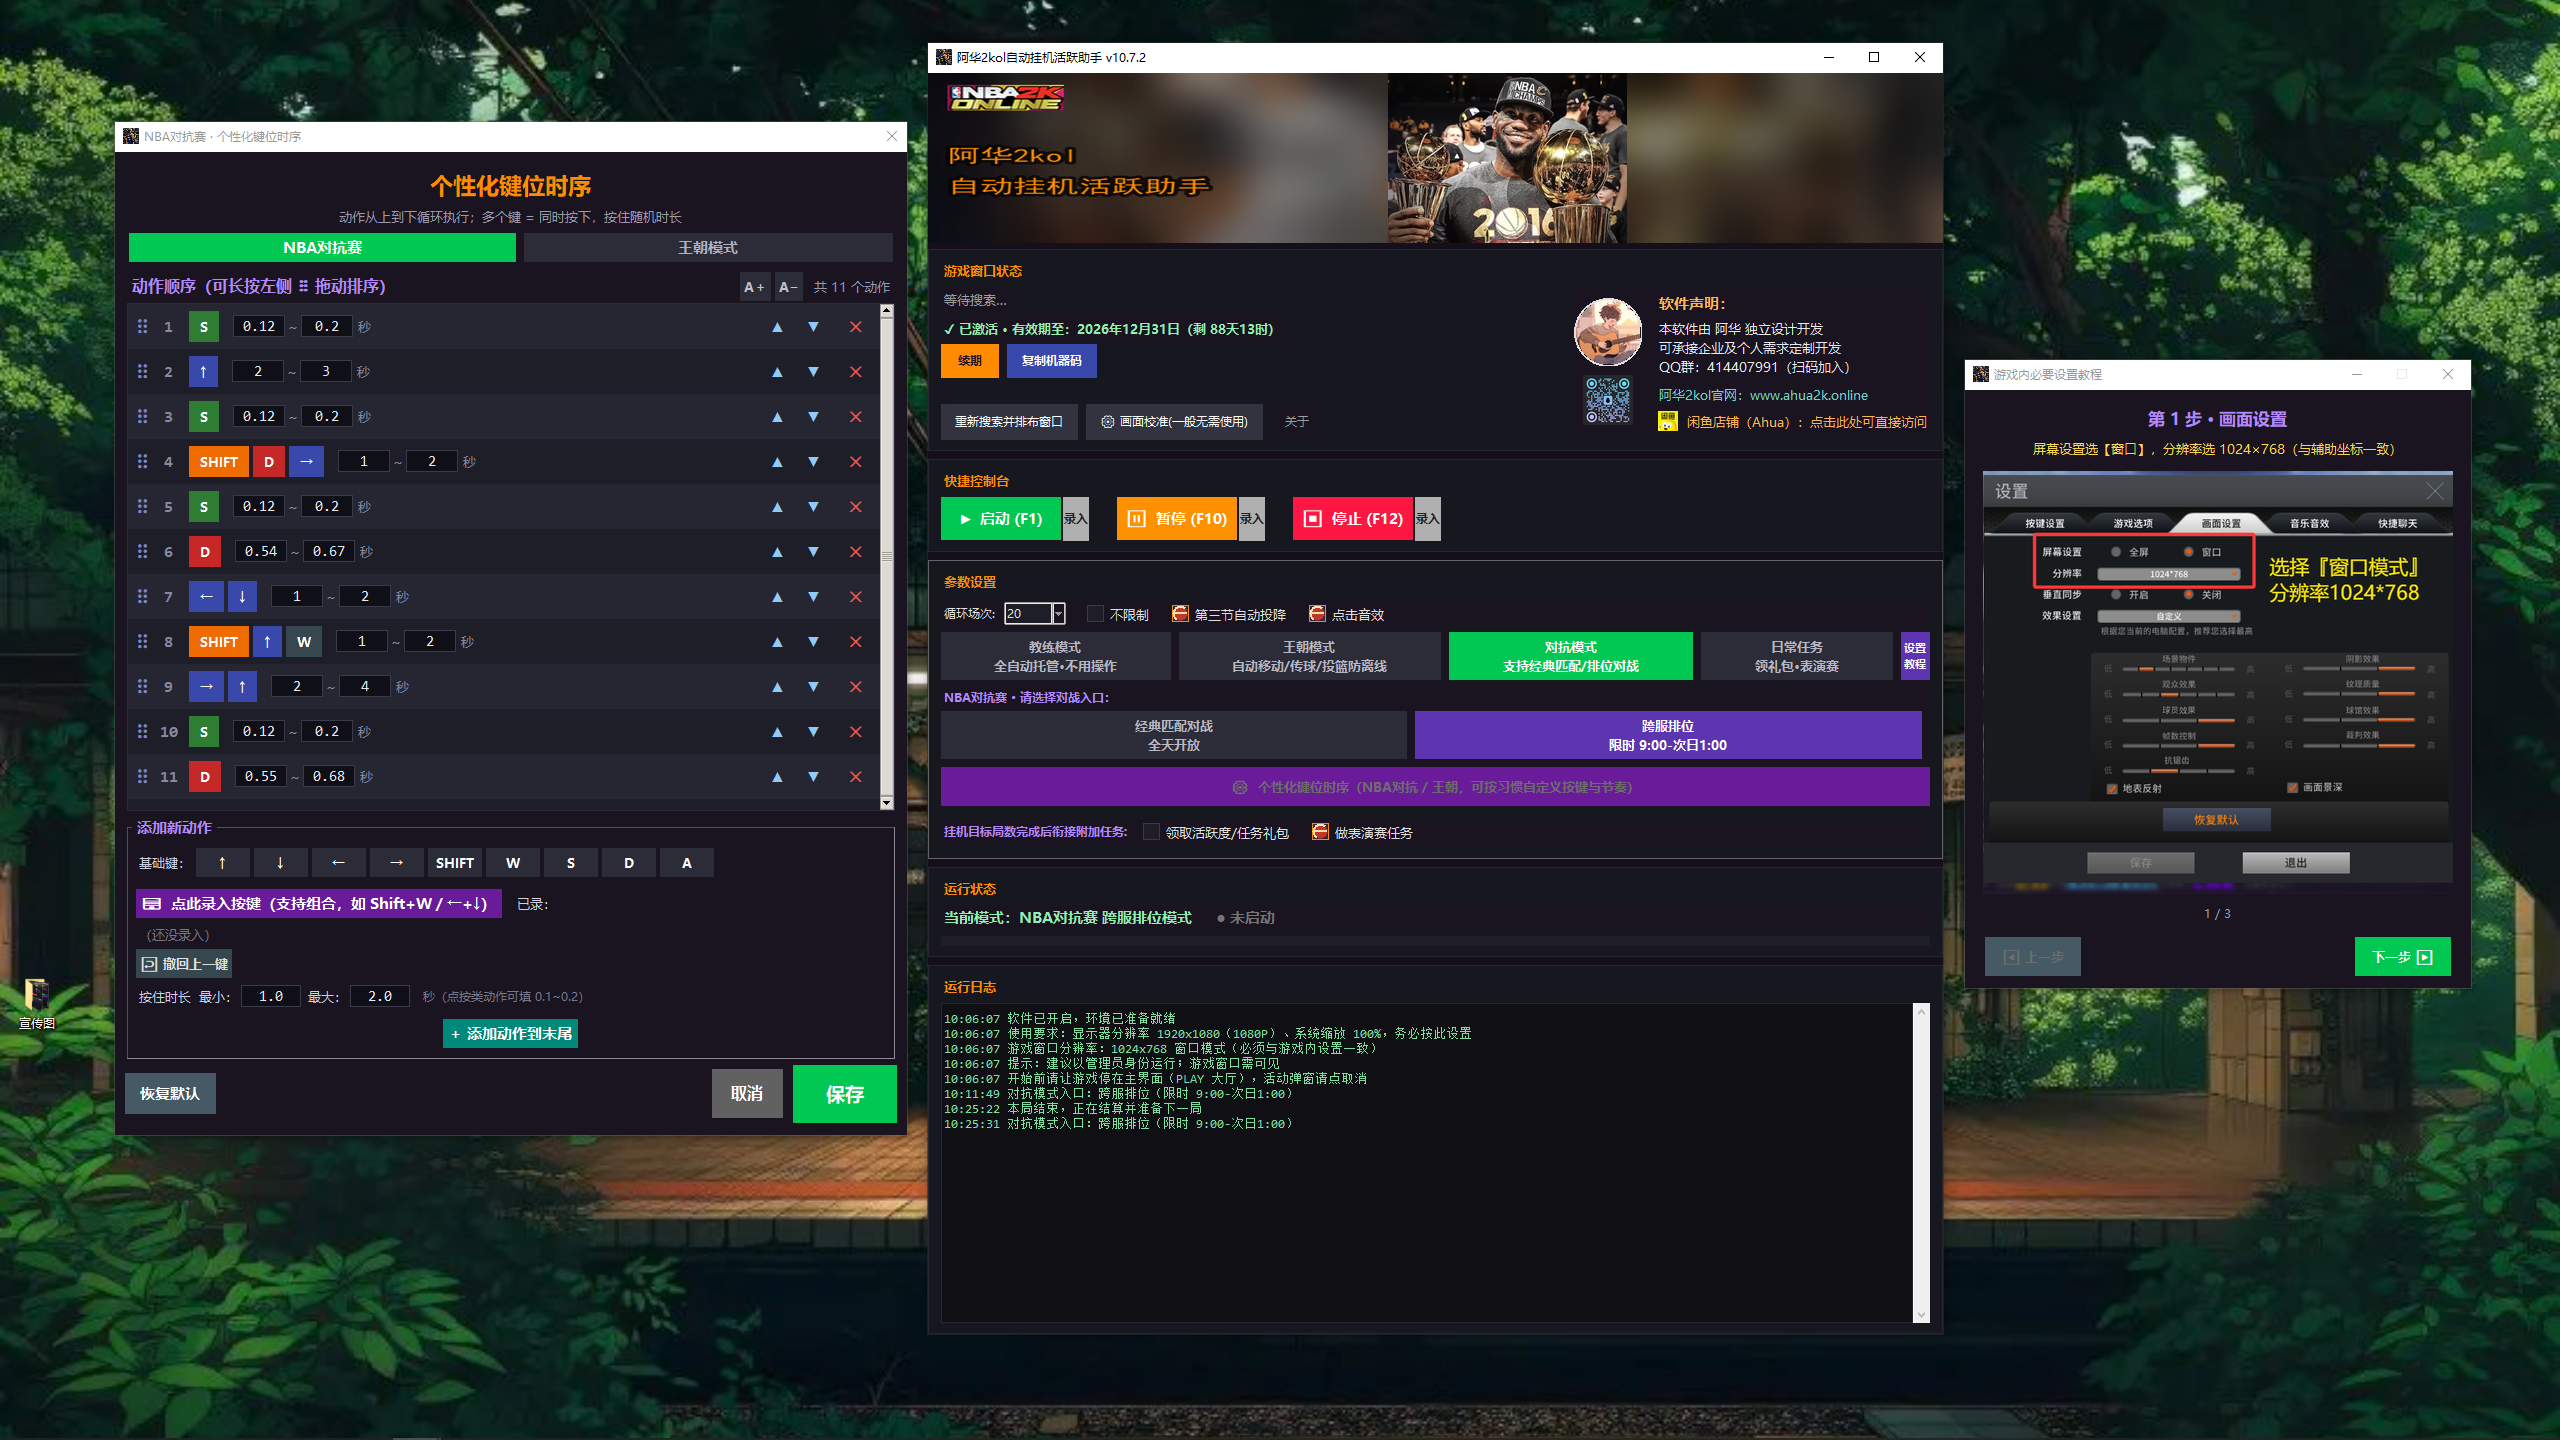Image resolution: width=2560 pixels, height=1440 pixels.
Task: Click the QR code image
Action: (1608, 399)
